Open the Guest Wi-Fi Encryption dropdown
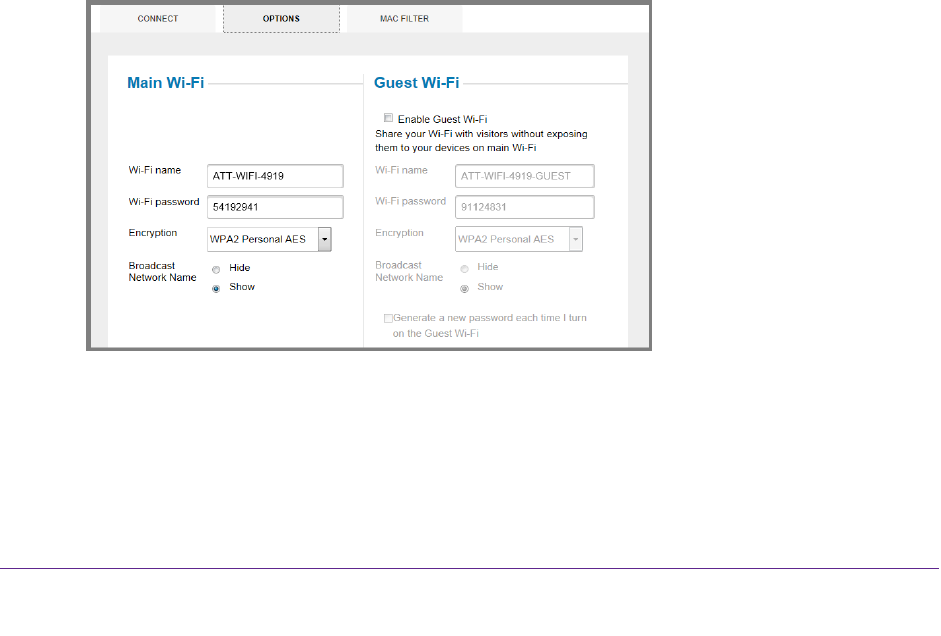 [x=519, y=239]
